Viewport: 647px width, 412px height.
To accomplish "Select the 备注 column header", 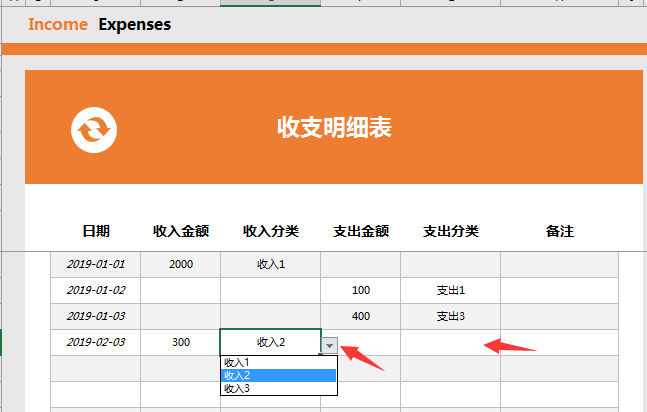I will coord(560,231).
